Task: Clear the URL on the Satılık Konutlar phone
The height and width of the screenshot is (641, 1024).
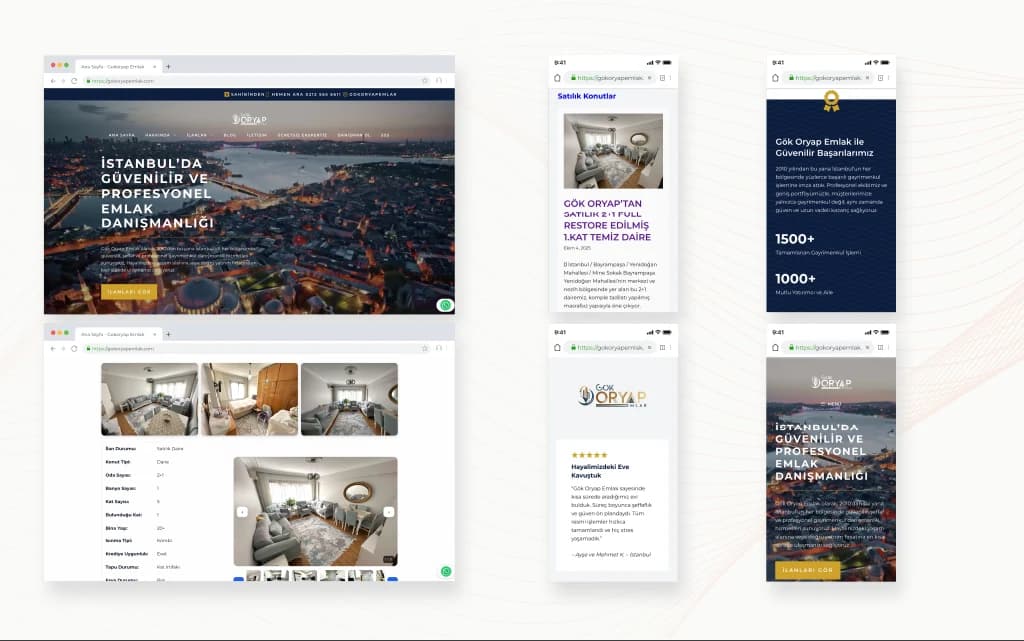Action: [649, 78]
